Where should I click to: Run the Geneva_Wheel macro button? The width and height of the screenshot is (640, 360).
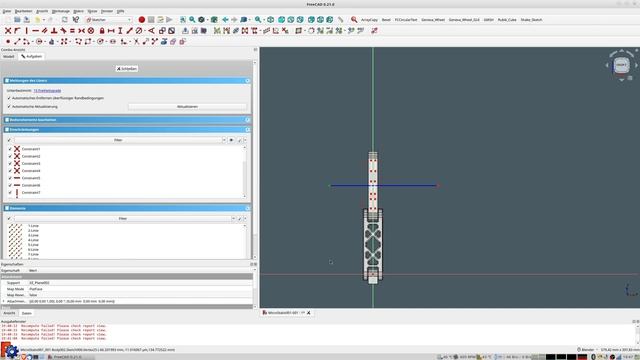(433, 20)
